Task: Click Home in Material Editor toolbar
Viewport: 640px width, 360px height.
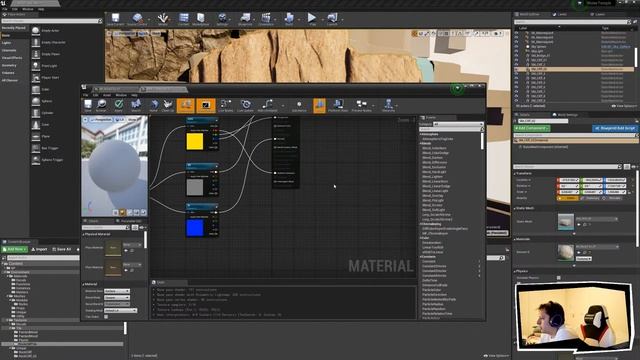Action: [x=153, y=105]
